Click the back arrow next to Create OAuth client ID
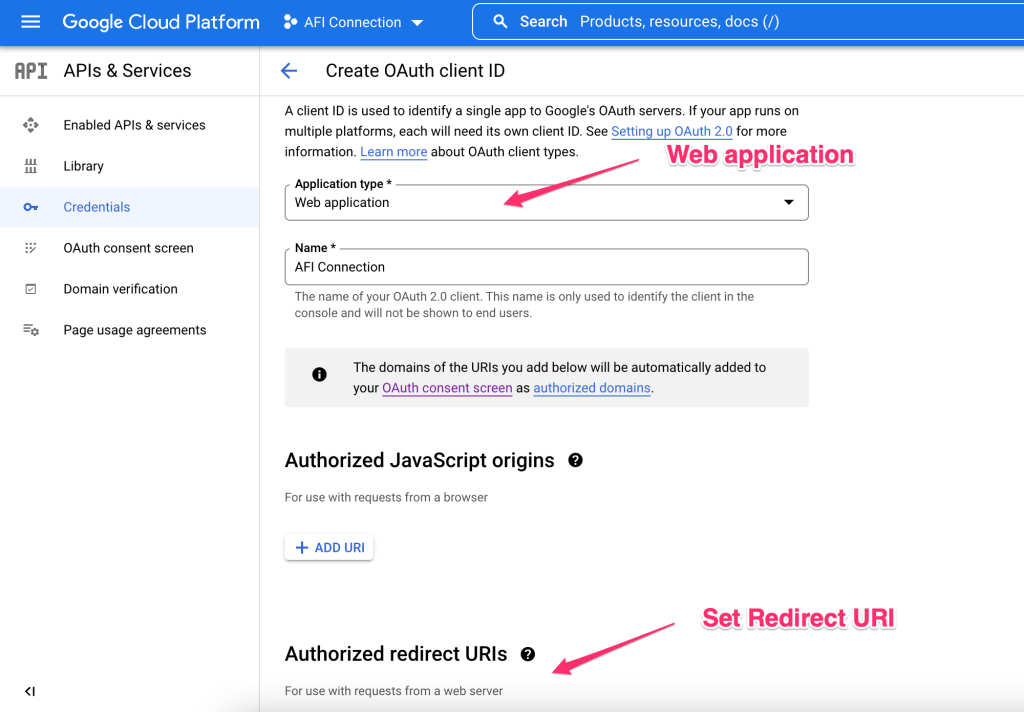Viewport: 1024px width, 712px height. (289, 70)
